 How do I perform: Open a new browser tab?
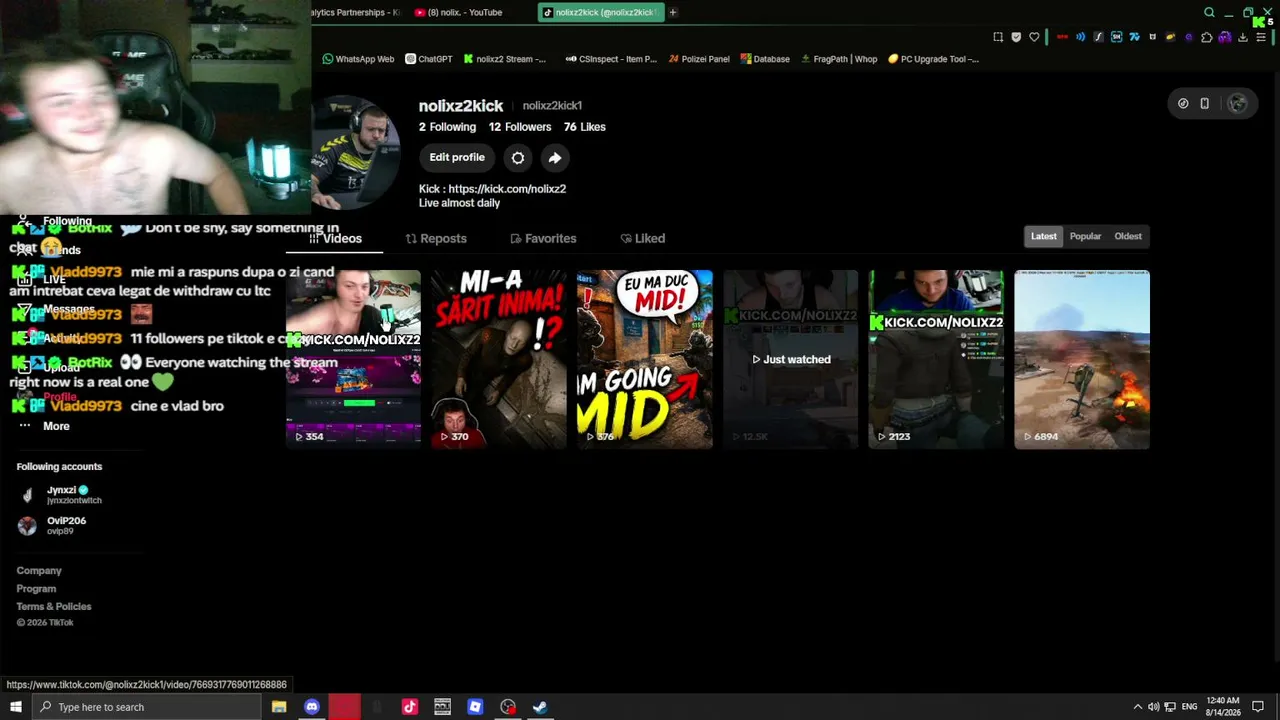[x=673, y=12]
